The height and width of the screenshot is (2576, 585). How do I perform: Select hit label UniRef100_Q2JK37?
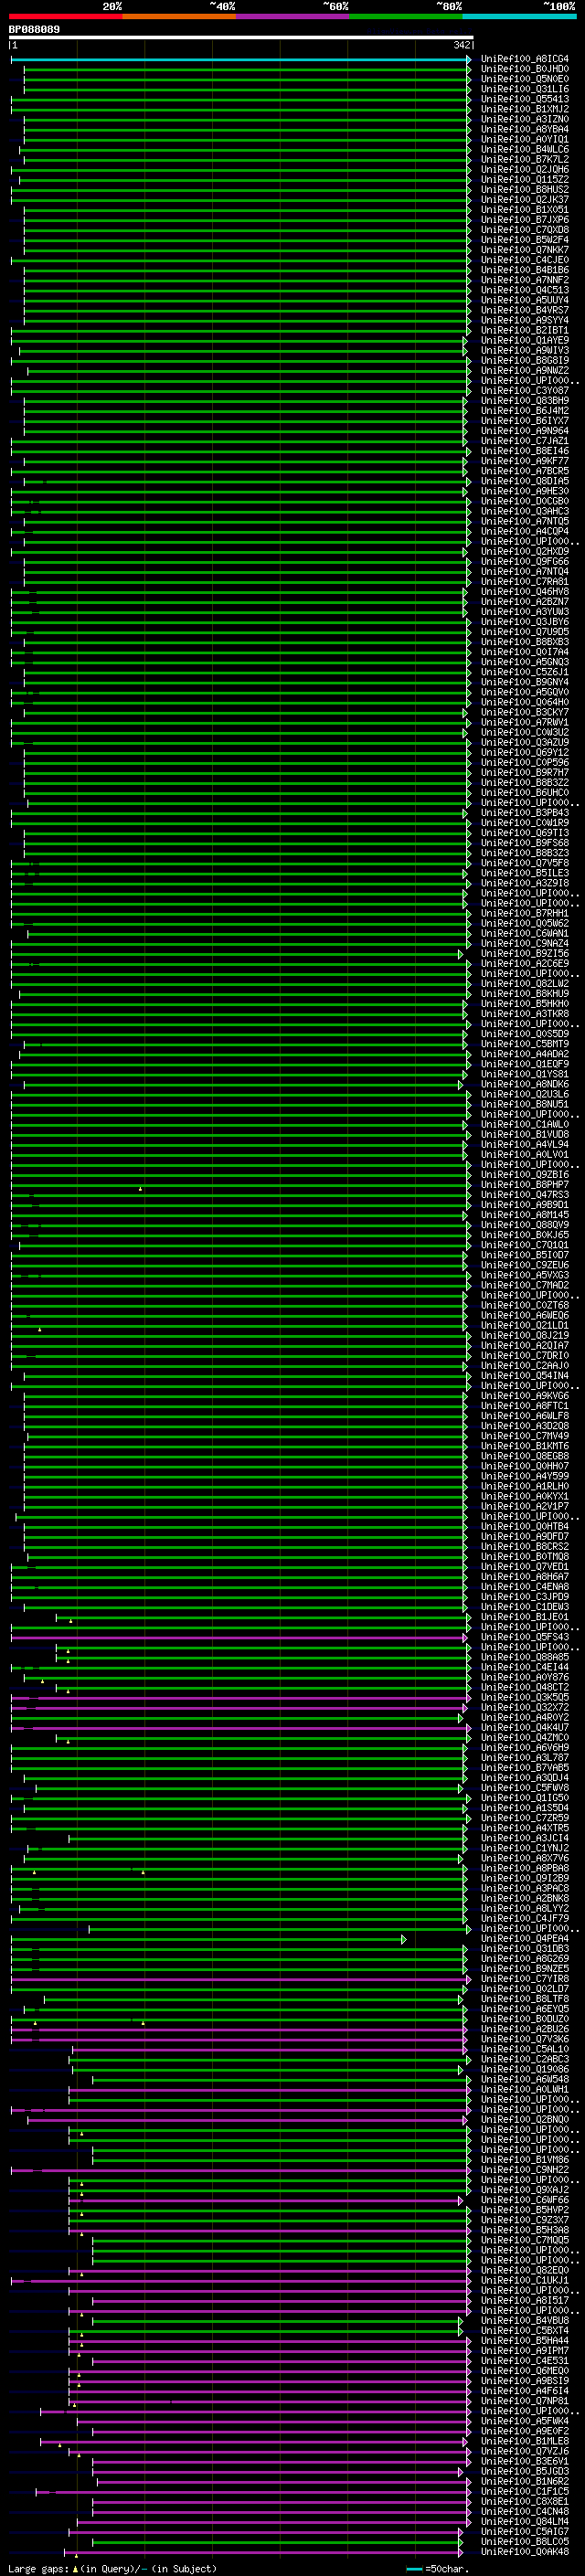[x=525, y=199]
